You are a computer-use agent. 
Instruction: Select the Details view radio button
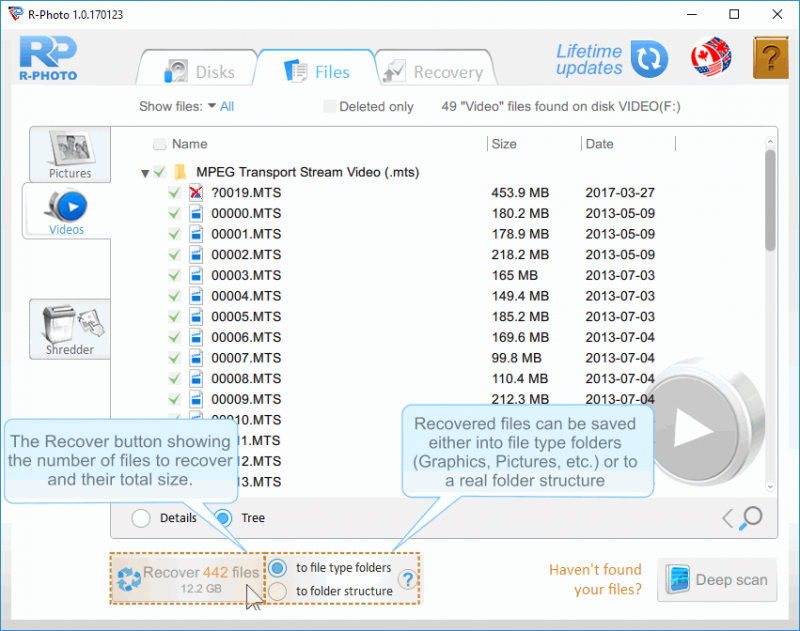tap(142, 518)
